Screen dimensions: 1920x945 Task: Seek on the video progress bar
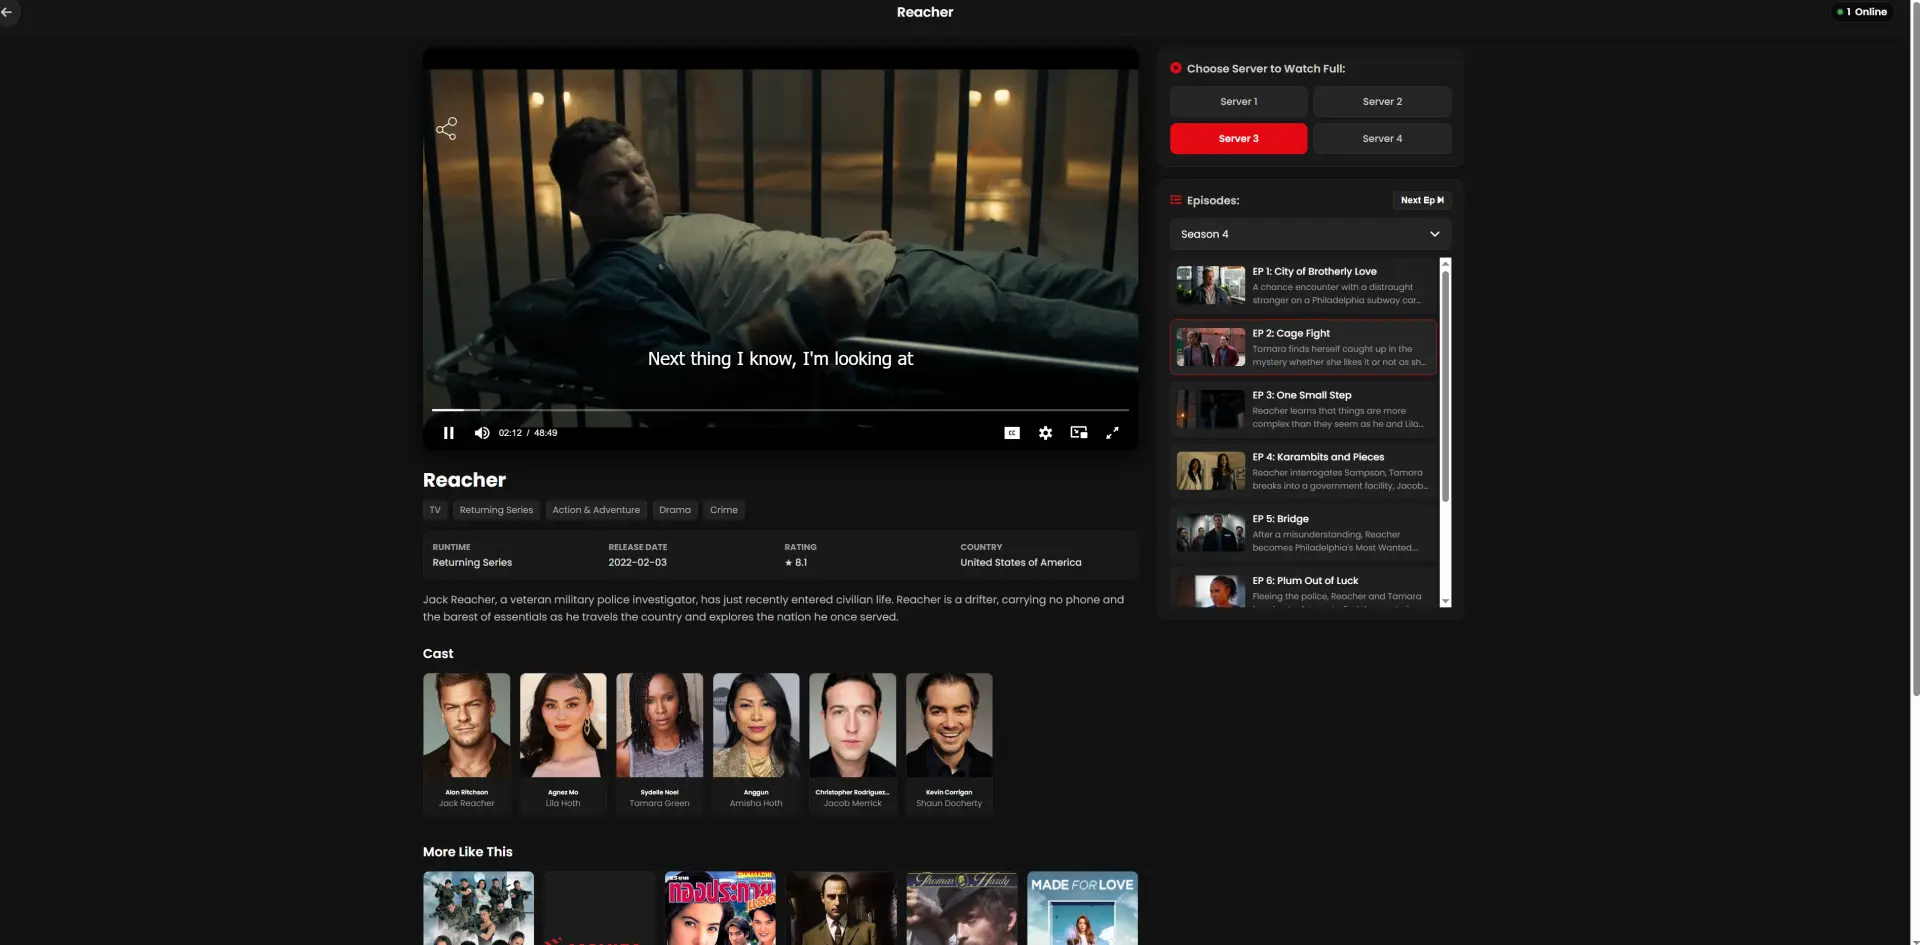point(780,410)
